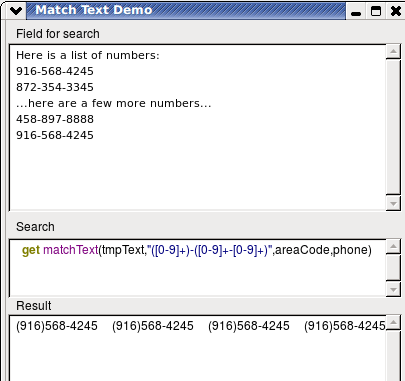
Task: Click up arrow of Result field scrollbar
Action: click(393, 322)
